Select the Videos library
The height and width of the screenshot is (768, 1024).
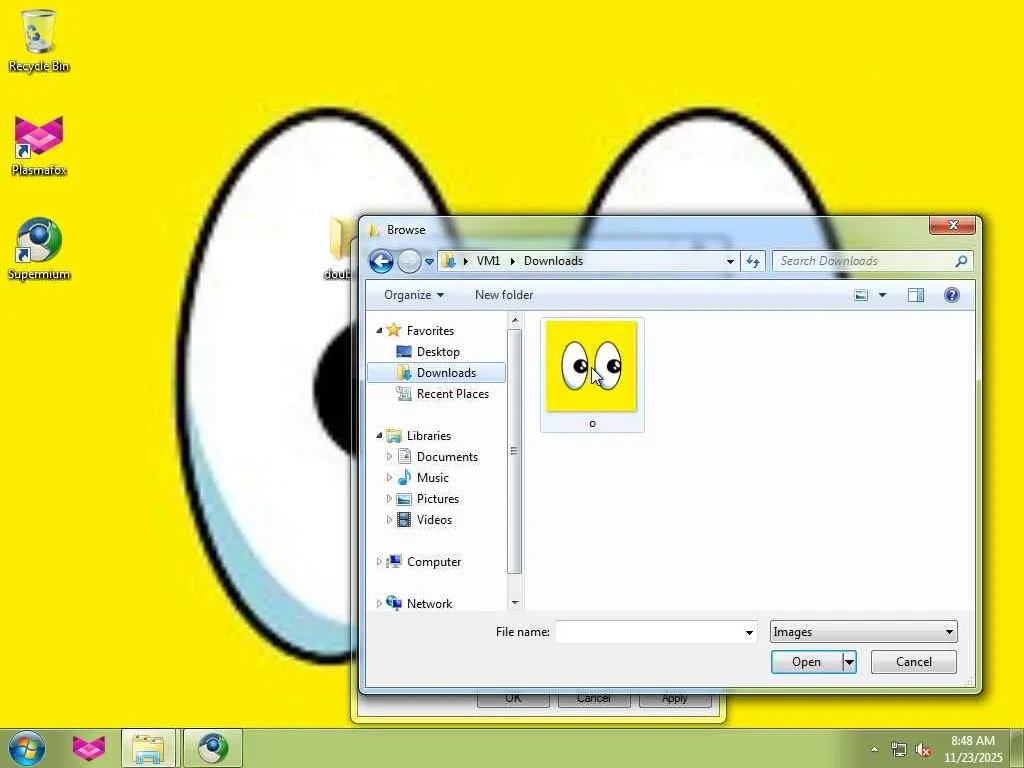click(434, 519)
